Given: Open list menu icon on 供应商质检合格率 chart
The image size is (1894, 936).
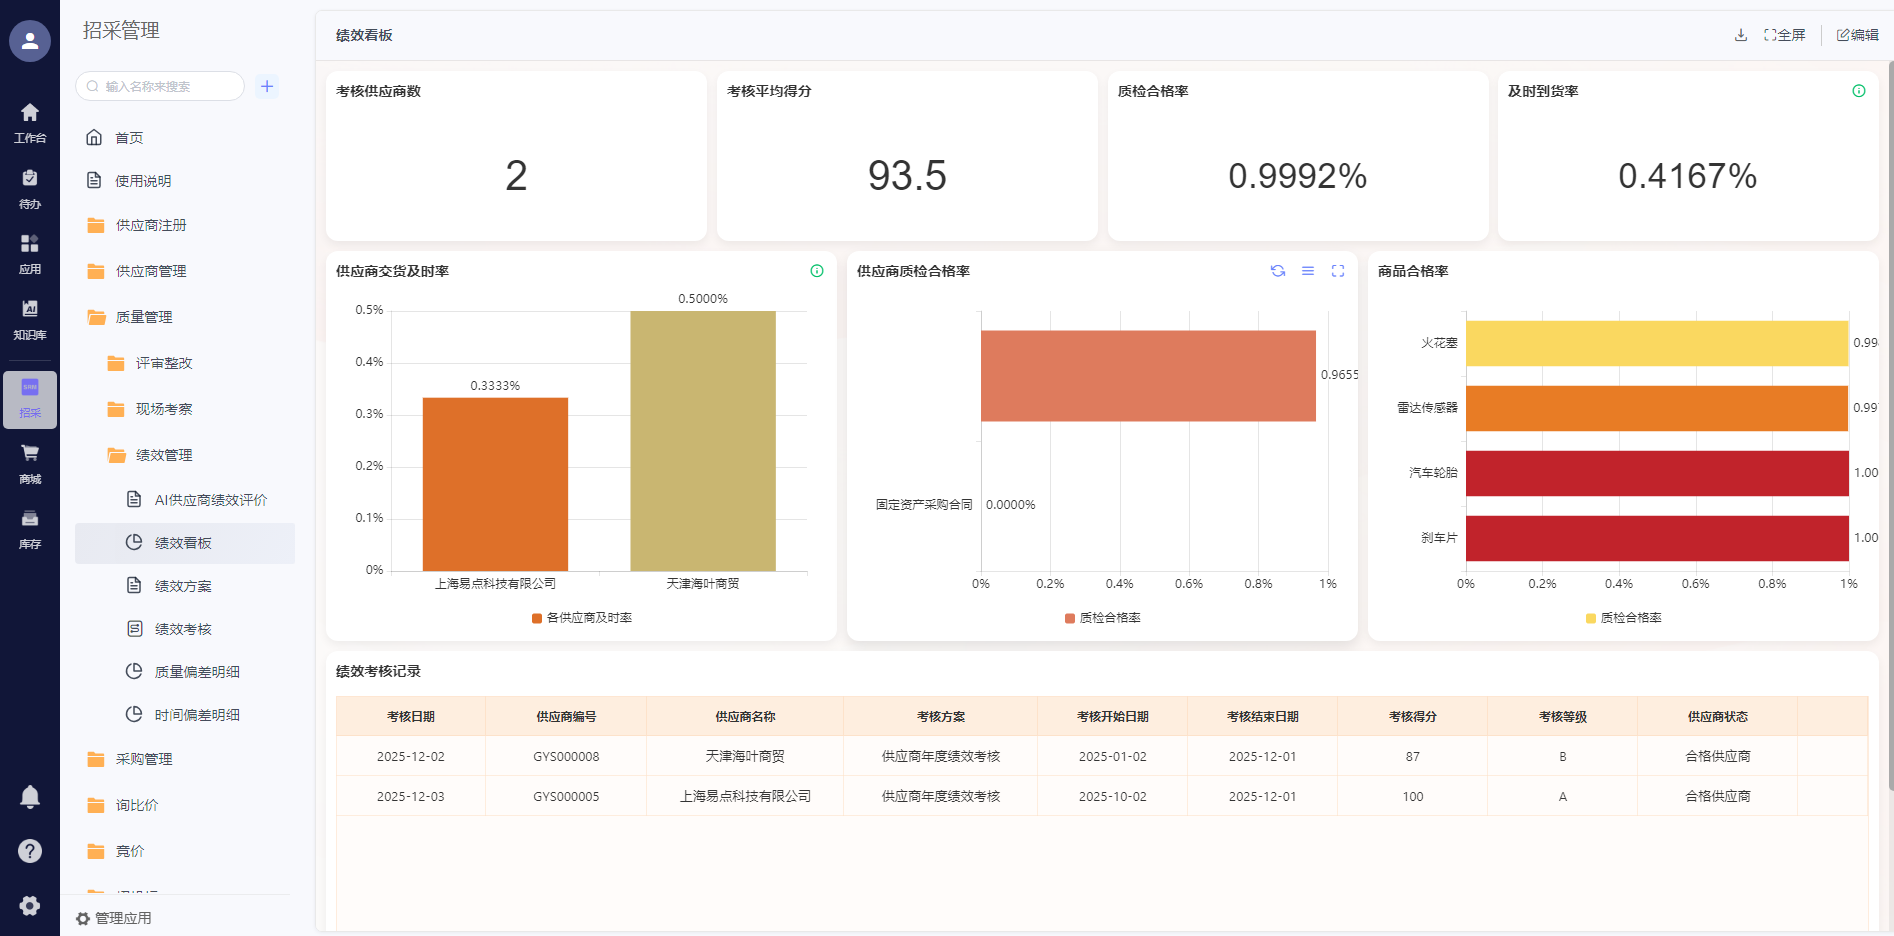Looking at the screenshot, I should coord(1307,271).
